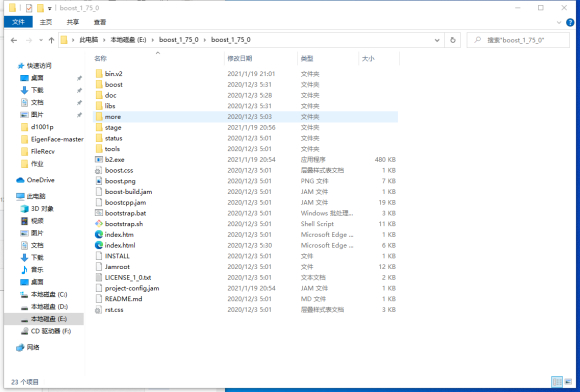580x392 pixels.
Task: Sort by the 修改日期 column header
Action: [x=261, y=58]
